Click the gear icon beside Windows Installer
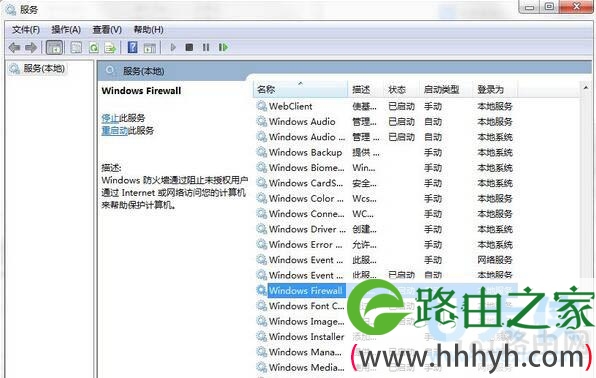Image resolution: width=596 pixels, height=378 pixels. [262, 337]
